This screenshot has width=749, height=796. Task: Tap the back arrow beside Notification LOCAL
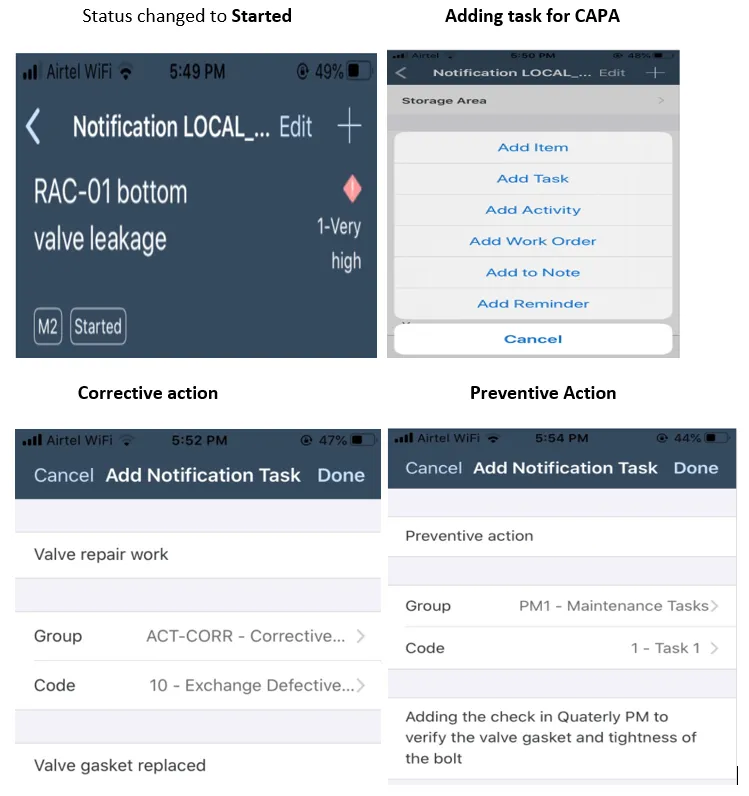tap(34, 127)
